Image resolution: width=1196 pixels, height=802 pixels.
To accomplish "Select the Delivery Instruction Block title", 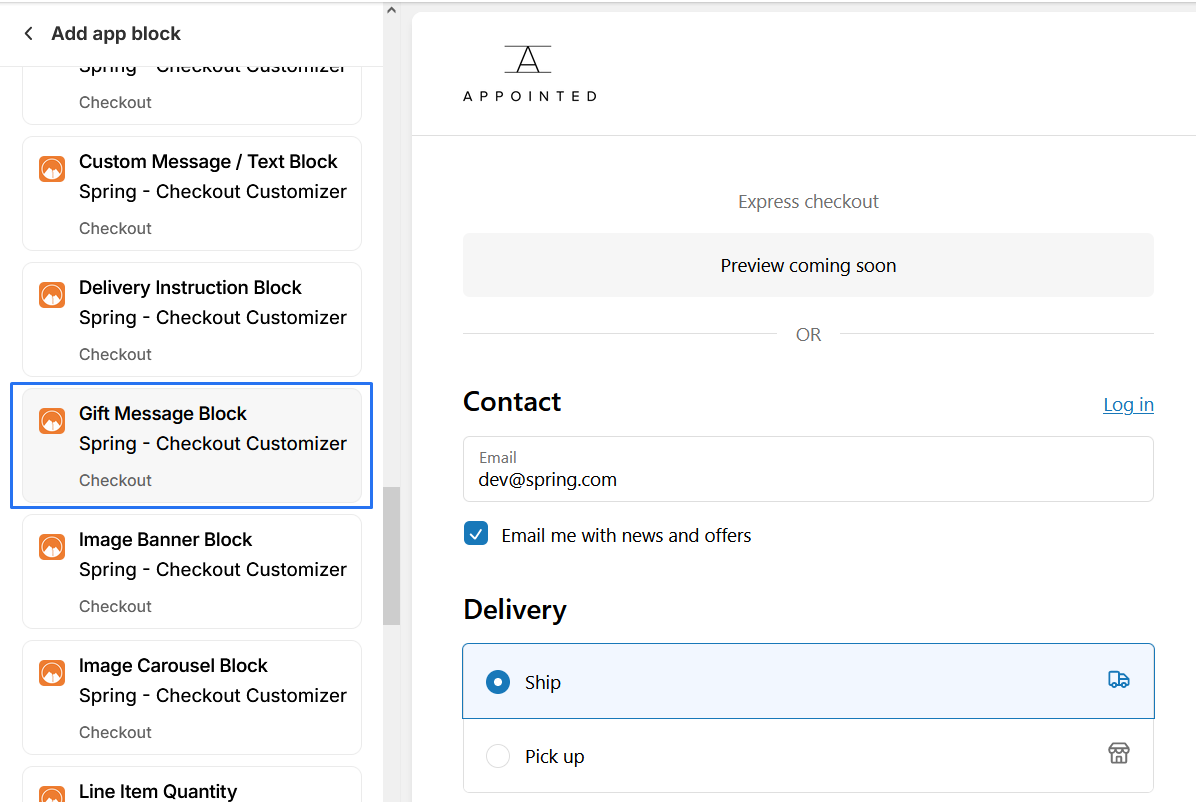I will [190, 287].
